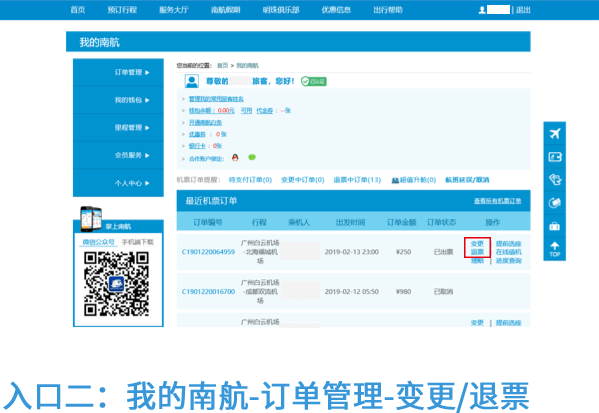
Task: Open order number C1901220064959
Action: (208, 252)
